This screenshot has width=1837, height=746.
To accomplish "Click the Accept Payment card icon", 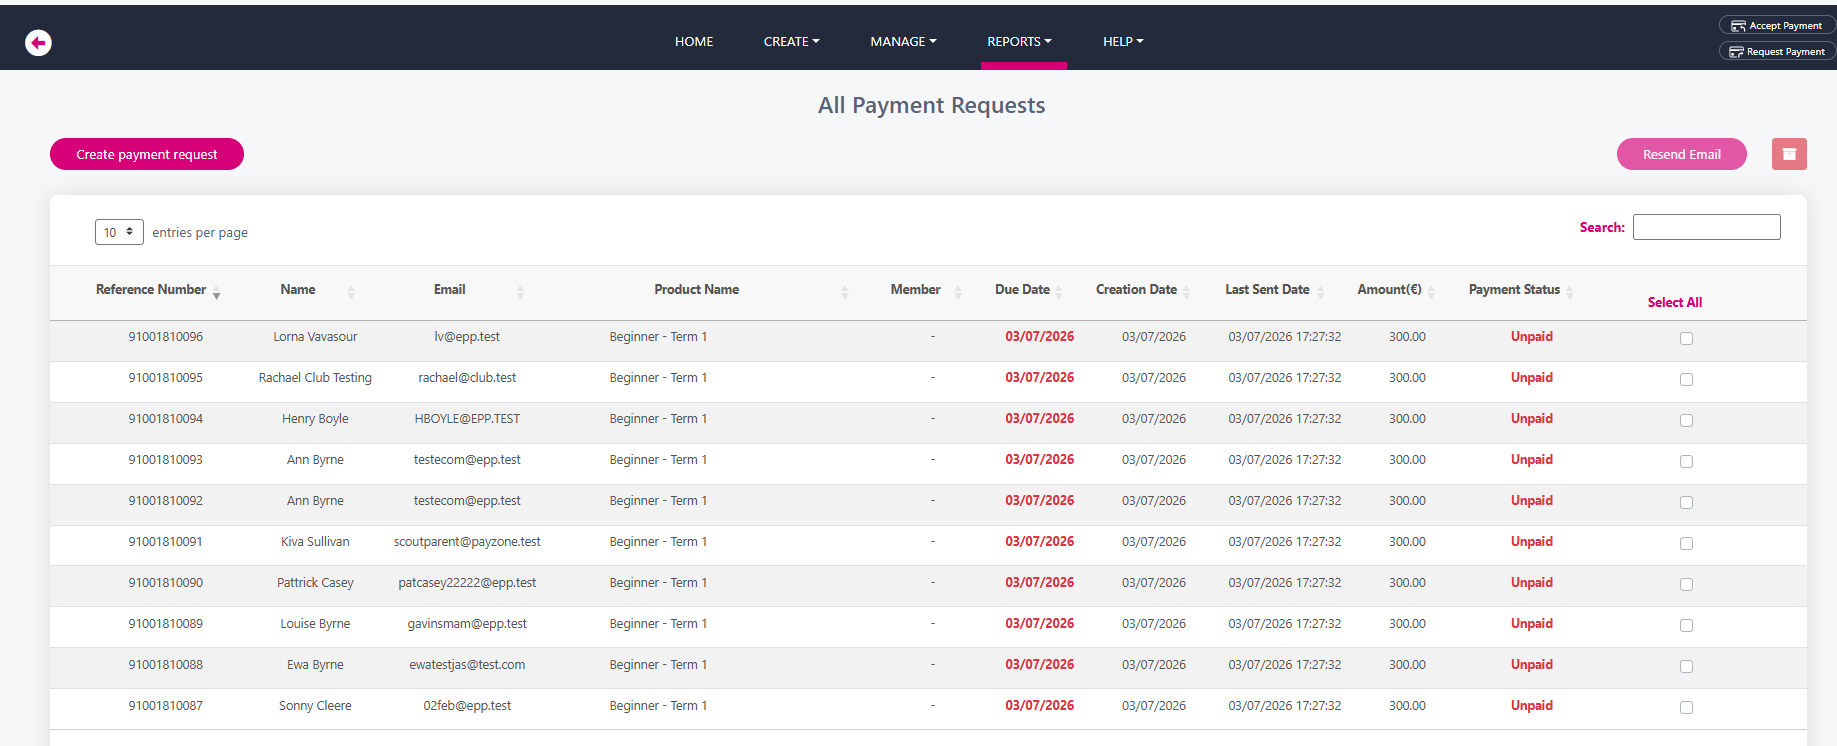I will [1738, 26].
